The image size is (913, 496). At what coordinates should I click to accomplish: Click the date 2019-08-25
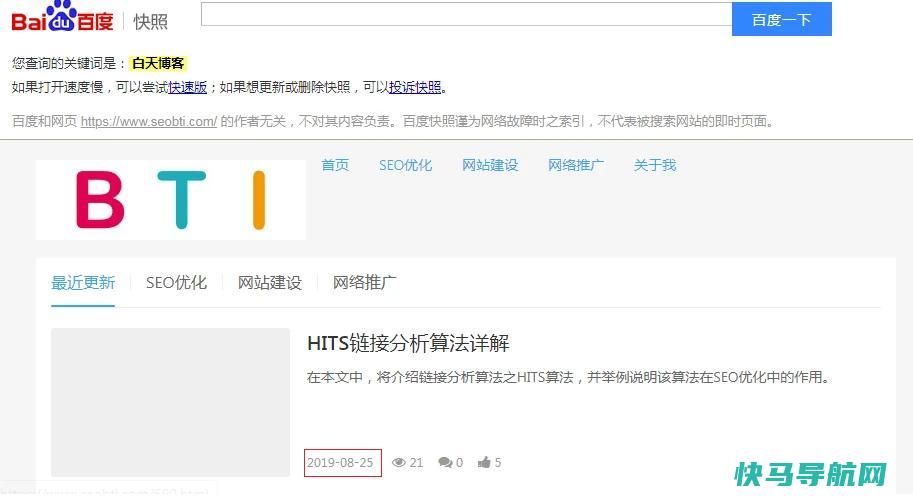pos(340,463)
